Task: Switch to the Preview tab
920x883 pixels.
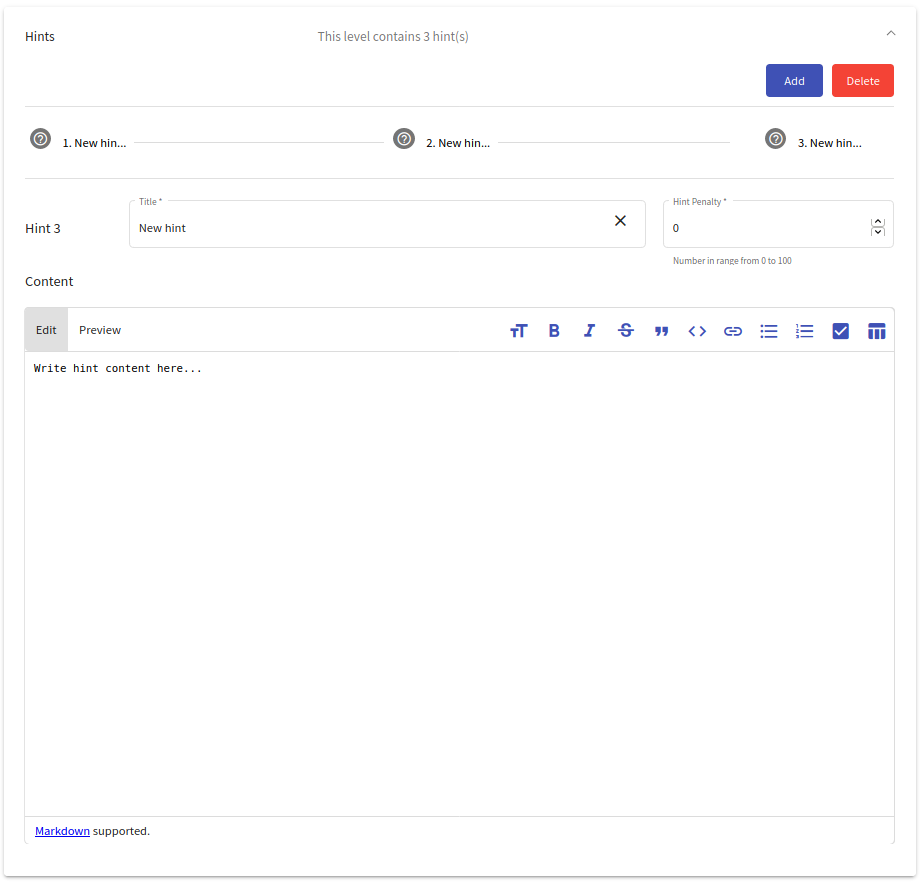Action: tap(100, 330)
